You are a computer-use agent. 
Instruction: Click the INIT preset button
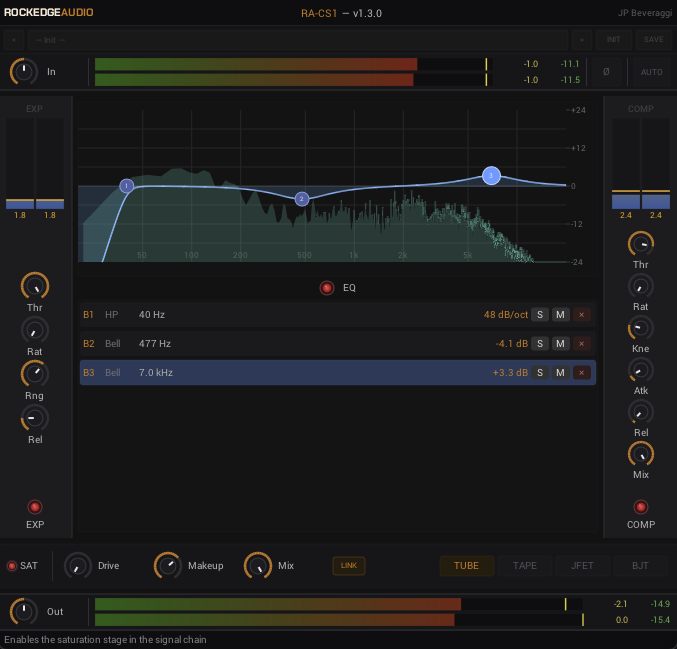click(614, 40)
